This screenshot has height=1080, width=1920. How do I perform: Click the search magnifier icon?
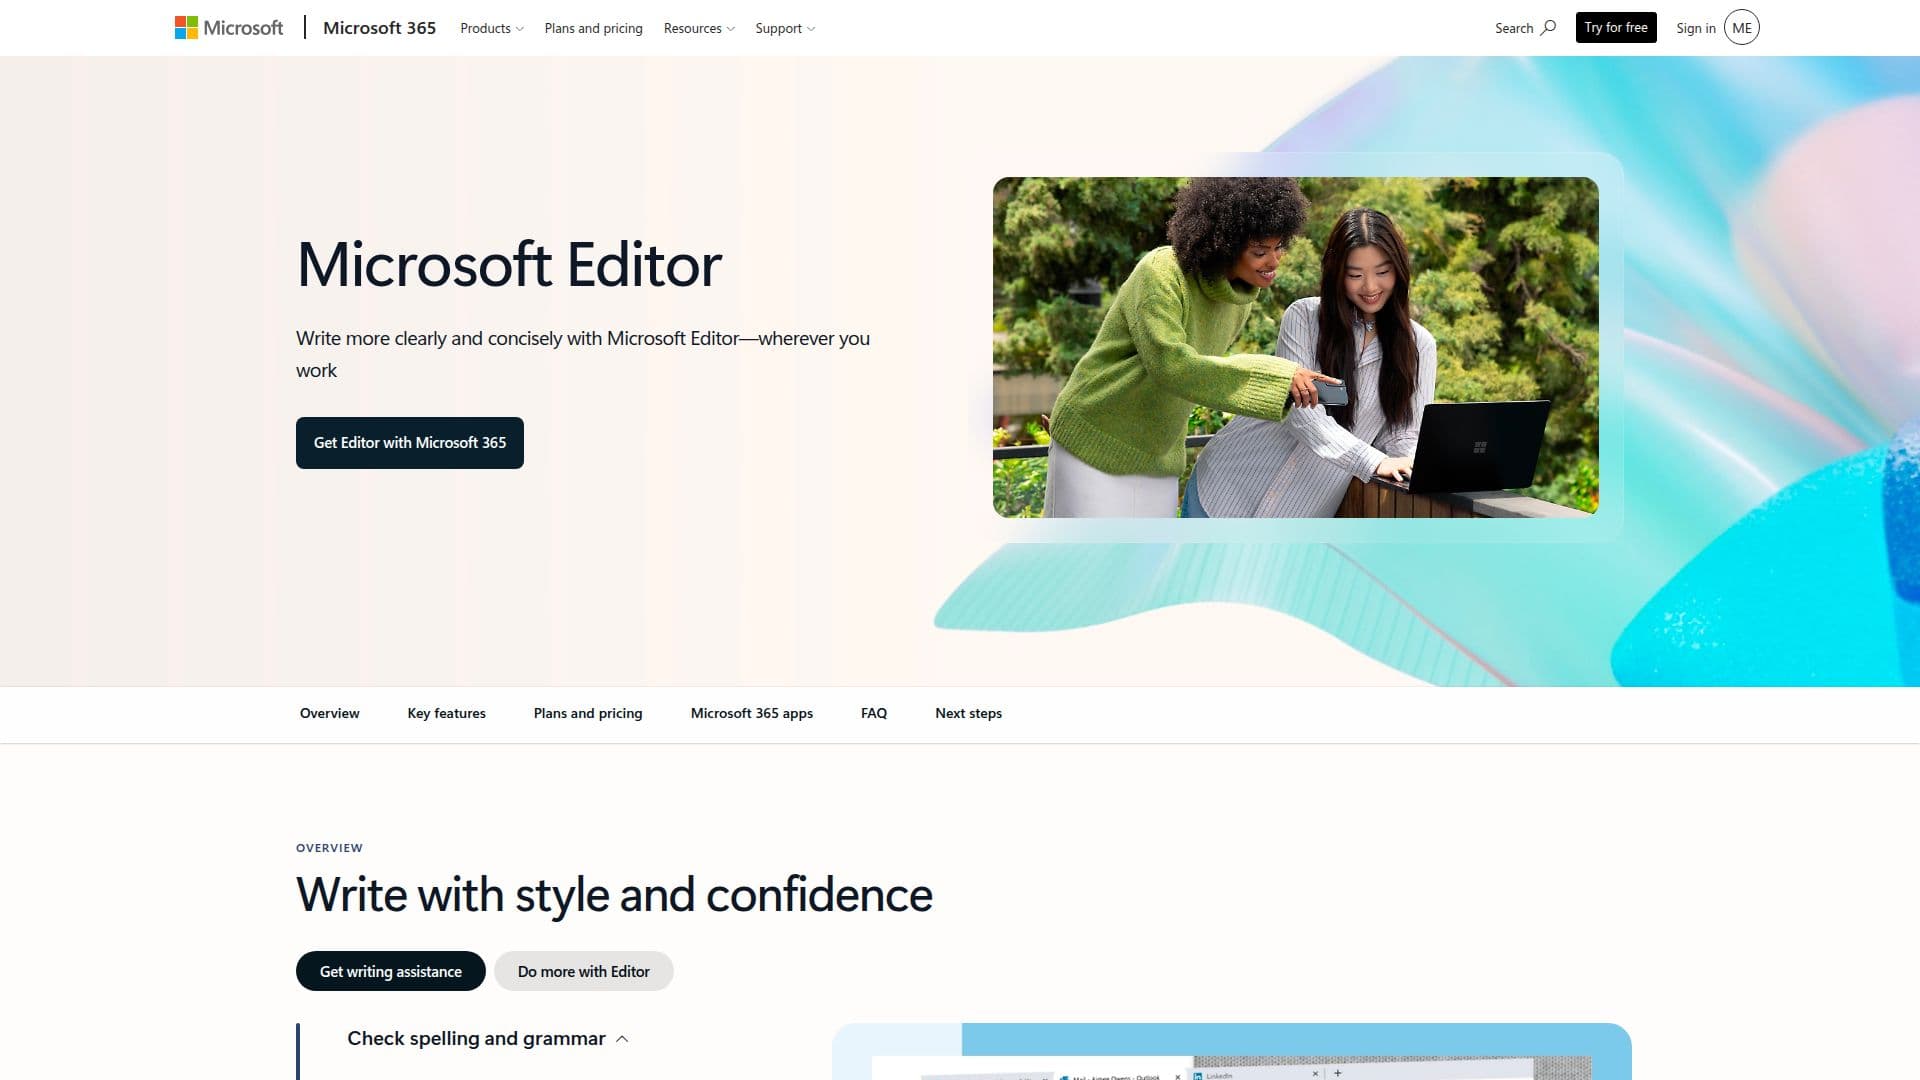(x=1548, y=28)
